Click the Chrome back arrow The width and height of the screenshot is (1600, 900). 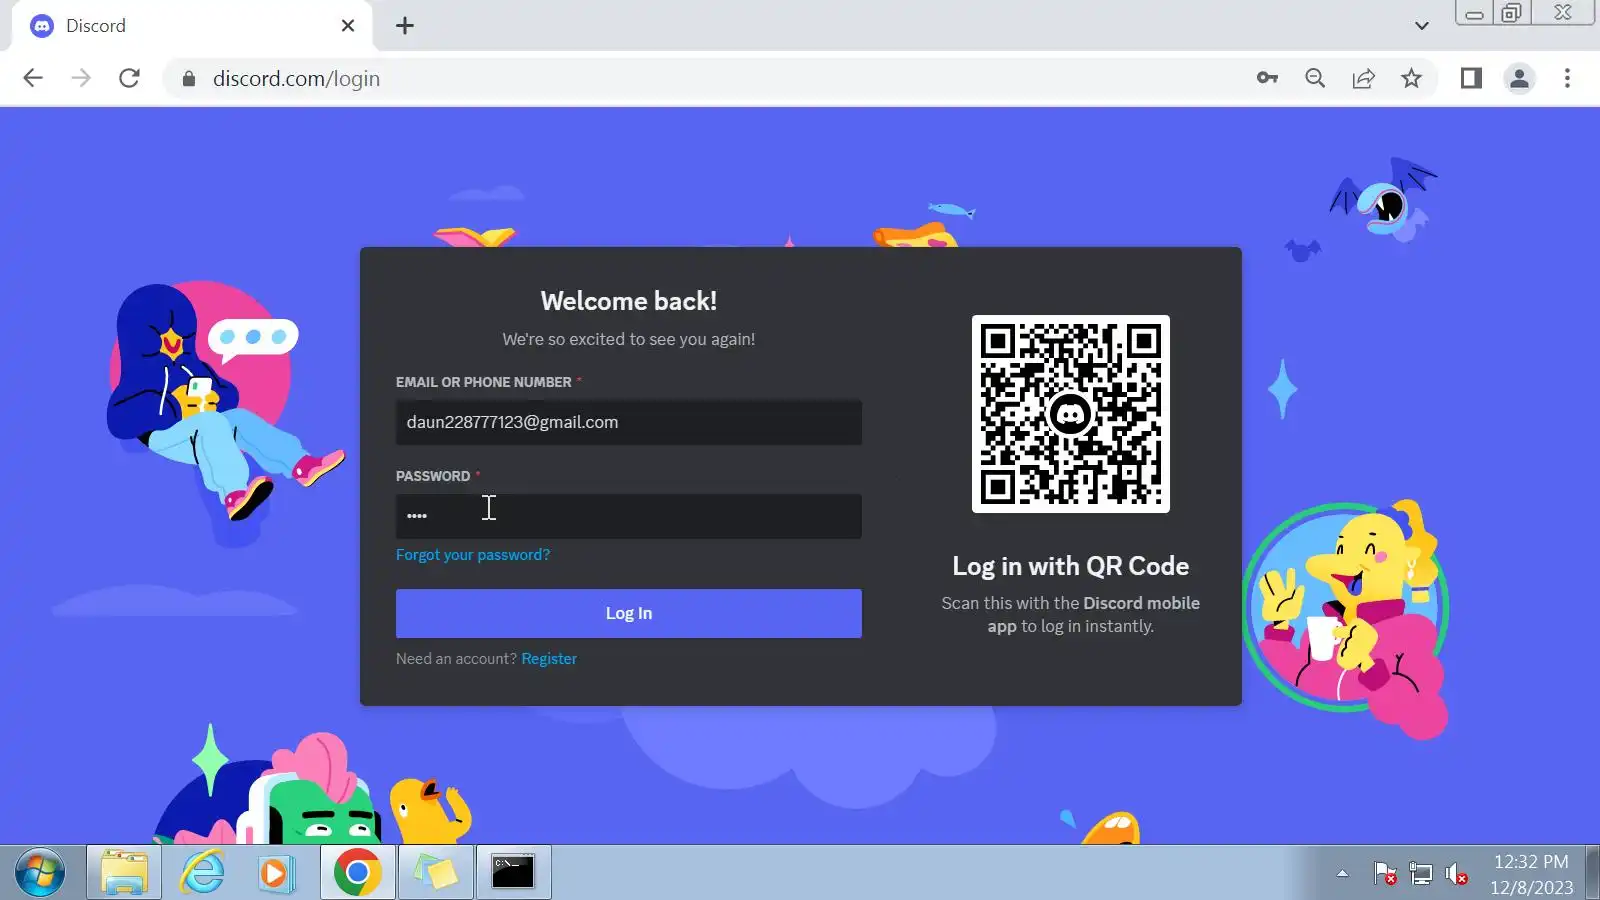pos(33,78)
